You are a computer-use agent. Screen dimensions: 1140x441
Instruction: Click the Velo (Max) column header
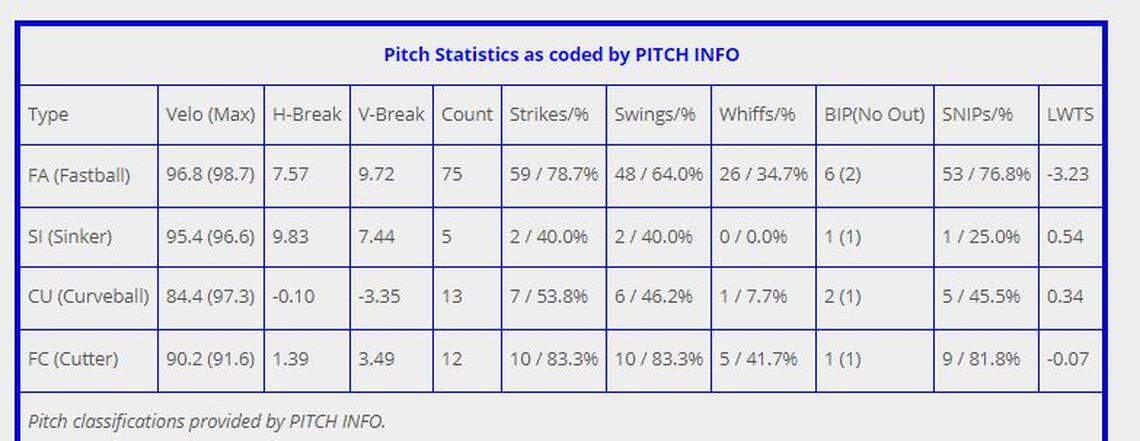coord(210,114)
